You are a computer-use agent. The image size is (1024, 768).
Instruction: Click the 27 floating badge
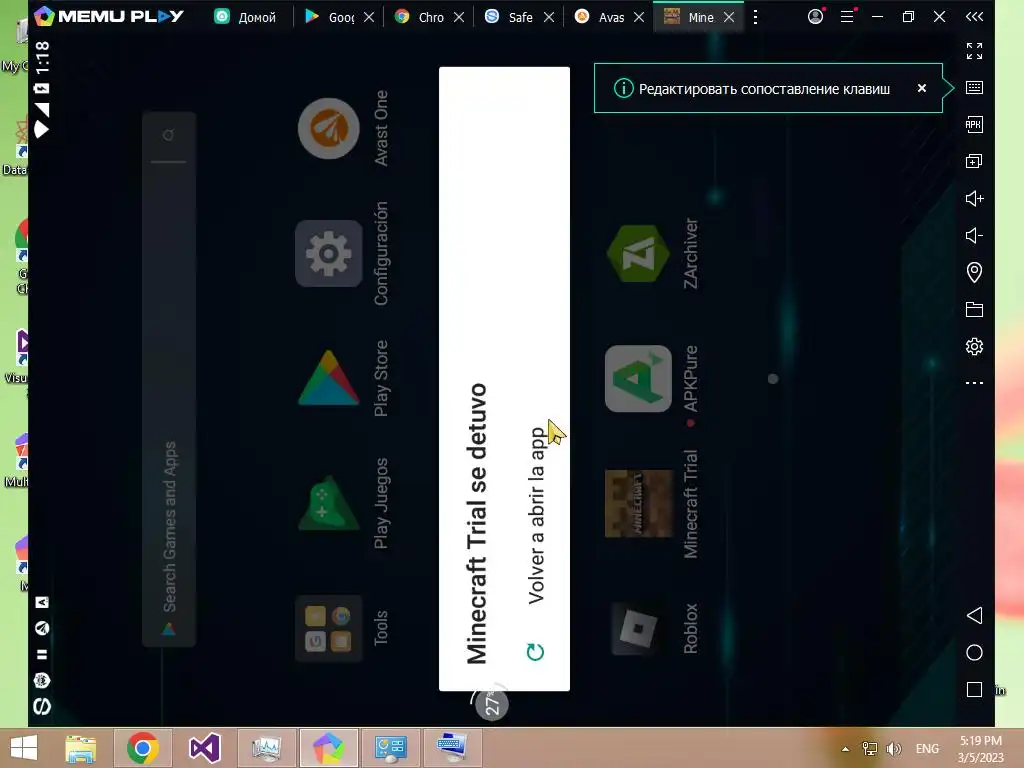[x=491, y=705]
